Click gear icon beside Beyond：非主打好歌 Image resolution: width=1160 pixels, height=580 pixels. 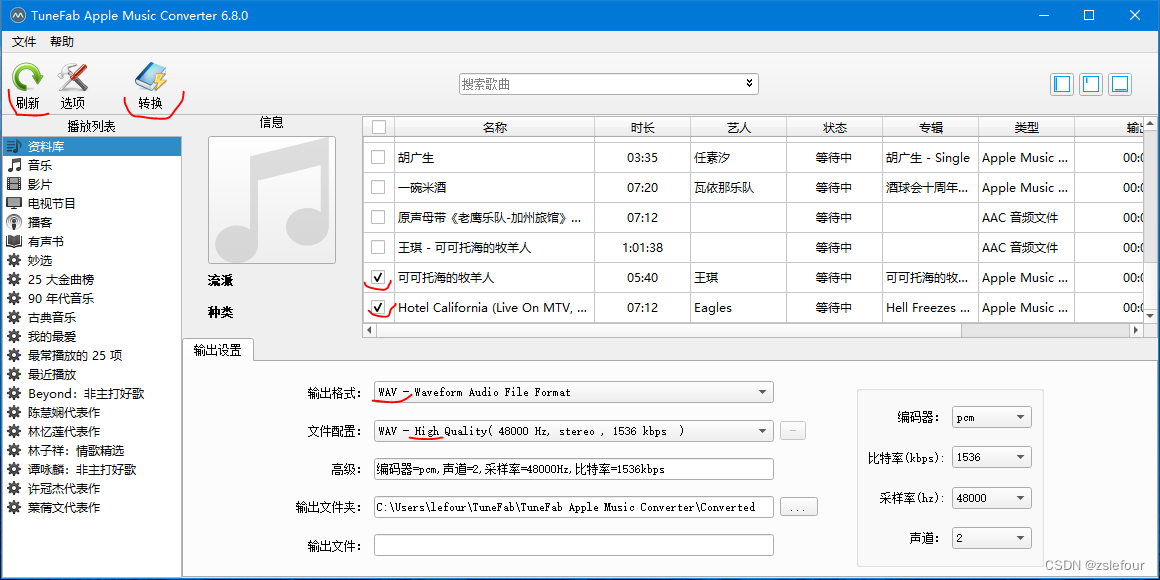point(13,394)
